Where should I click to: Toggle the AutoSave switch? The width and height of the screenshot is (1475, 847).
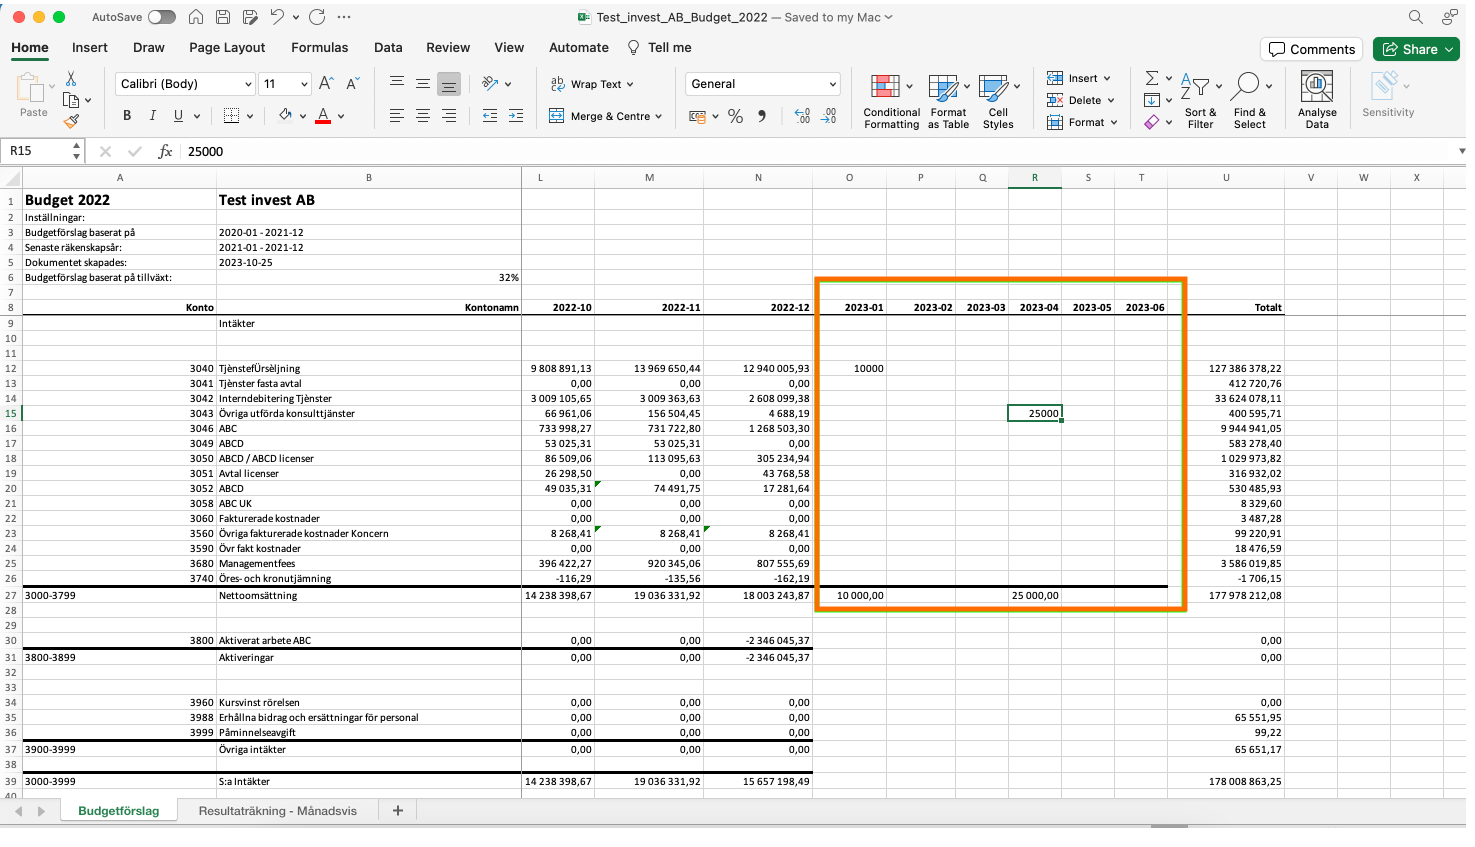coord(162,17)
